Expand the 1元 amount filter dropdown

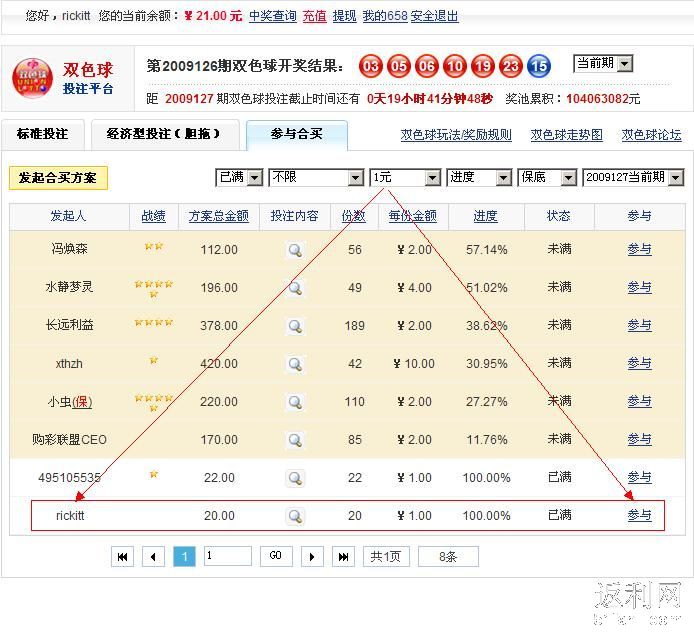click(x=405, y=177)
